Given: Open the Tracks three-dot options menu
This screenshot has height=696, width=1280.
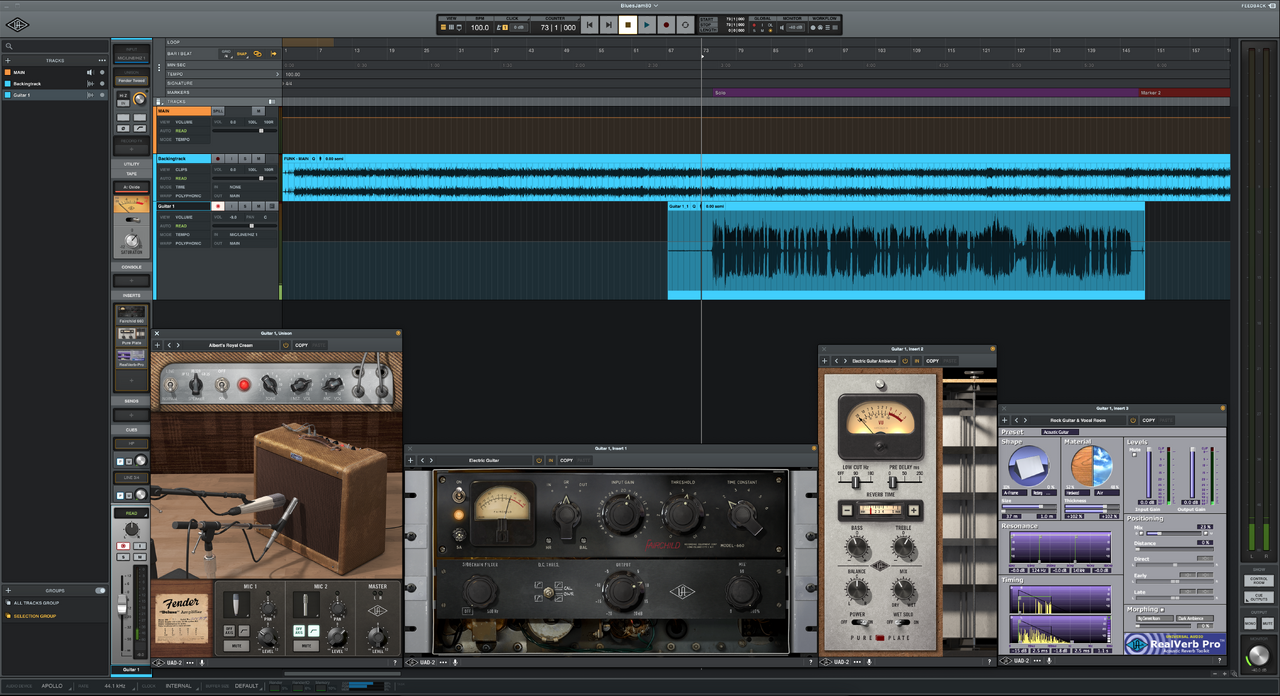Looking at the screenshot, I should coord(100,60).
